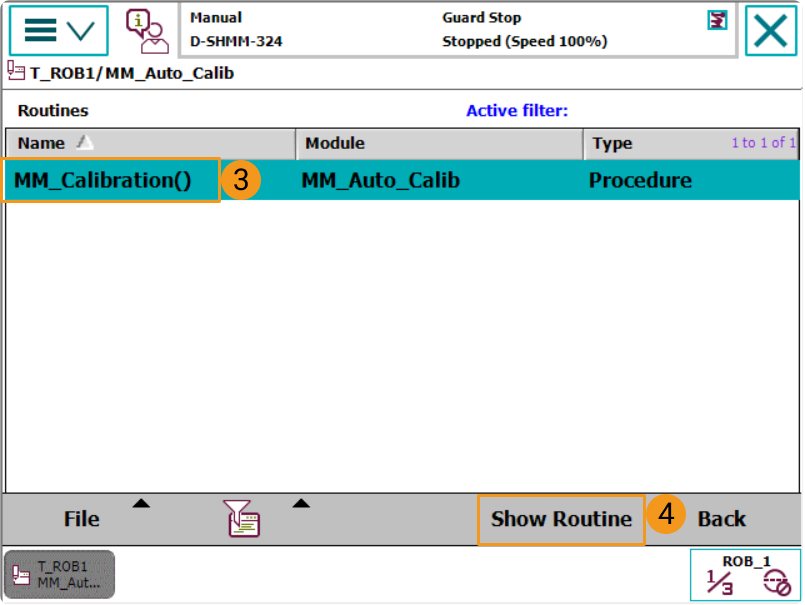Sort routines by Name column
805x605 pixels.
(150, 143)
